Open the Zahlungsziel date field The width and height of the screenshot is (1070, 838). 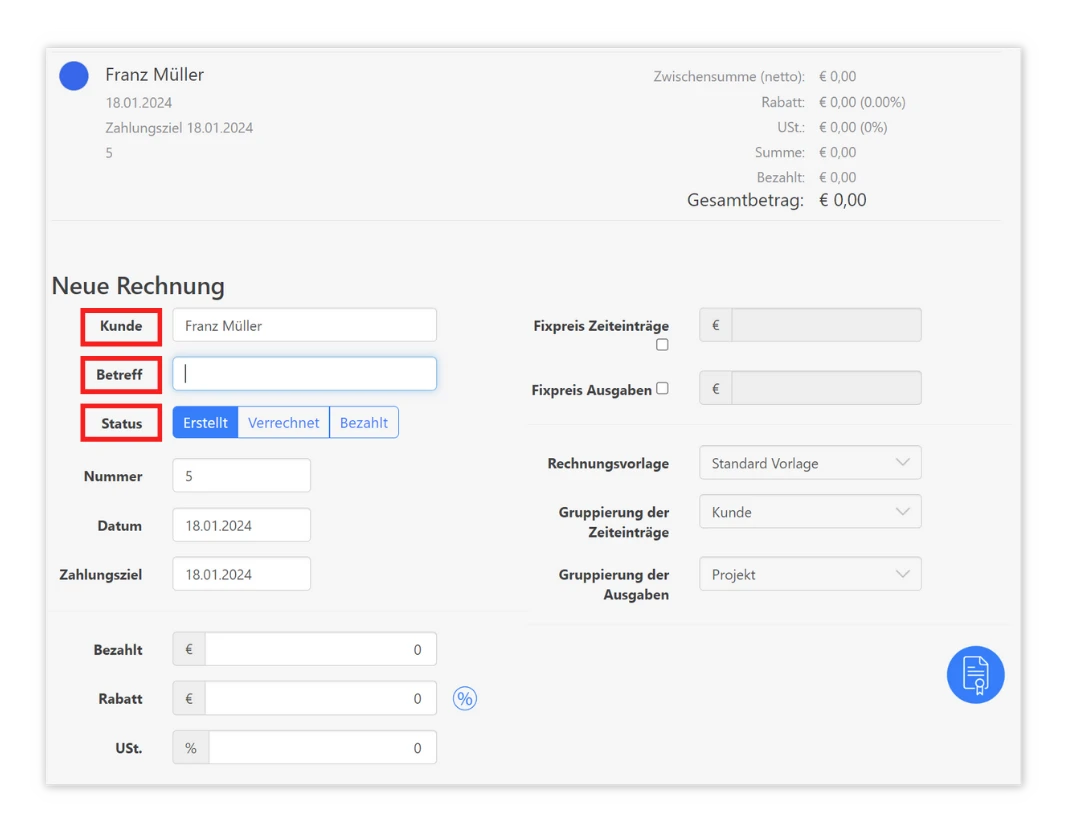point(241,574)
